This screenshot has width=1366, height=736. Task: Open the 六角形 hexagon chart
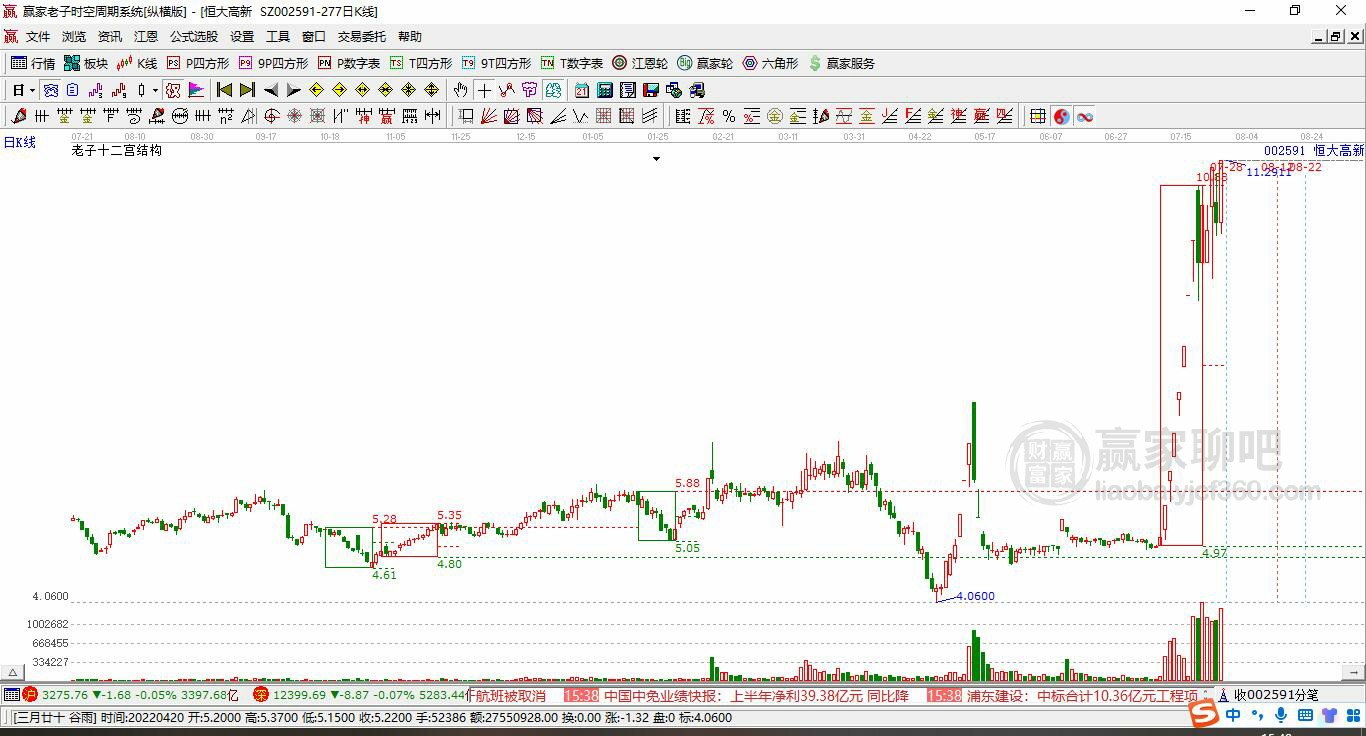pos(770,63)
